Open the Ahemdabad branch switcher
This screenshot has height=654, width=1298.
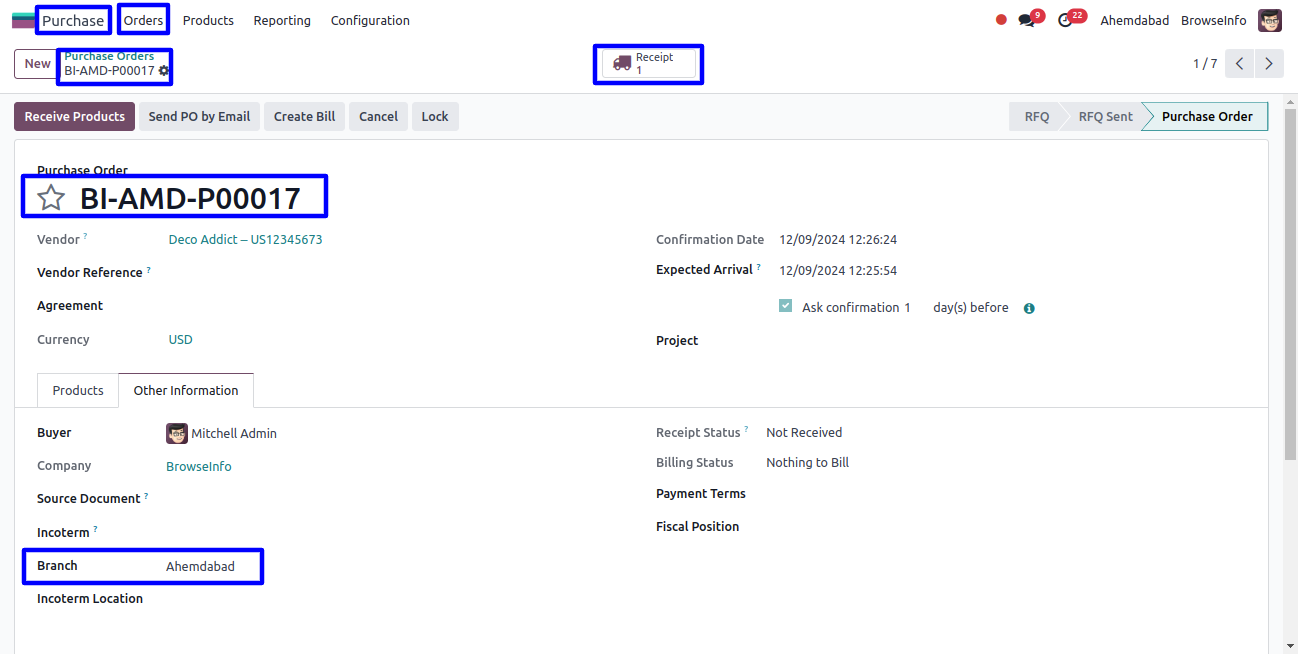pyautogui.click(x=1134, y=20)
